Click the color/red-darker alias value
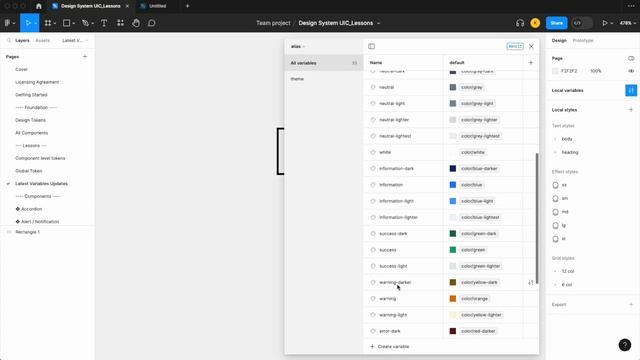Image resolution: width=640 pixels, height=360 pixels. 478,331
